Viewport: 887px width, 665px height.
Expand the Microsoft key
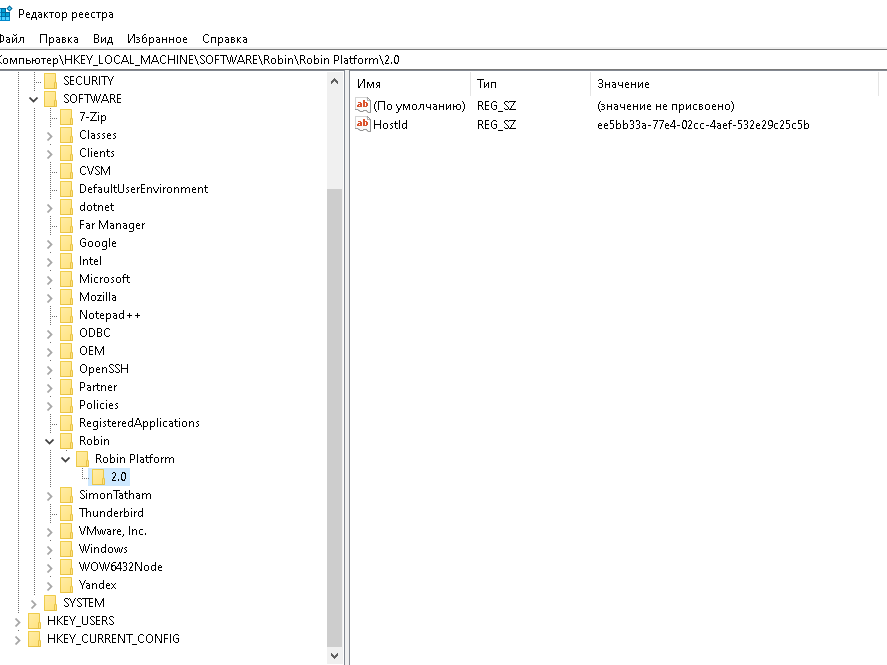tap(50, 279)
